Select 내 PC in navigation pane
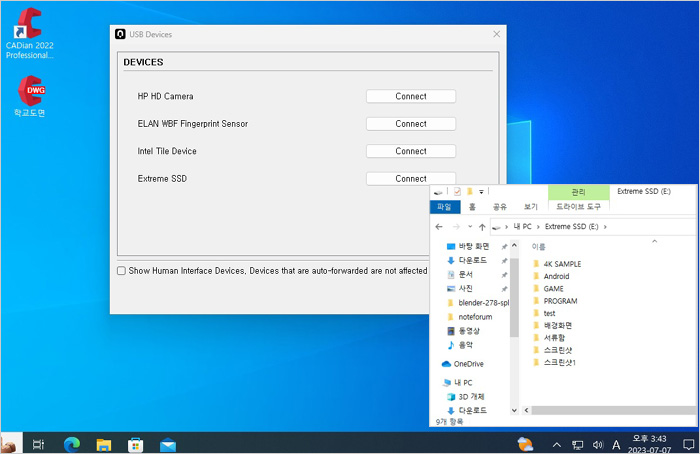Image resolution: width=700 pixels, height=454 pixels. click(458, 383)
